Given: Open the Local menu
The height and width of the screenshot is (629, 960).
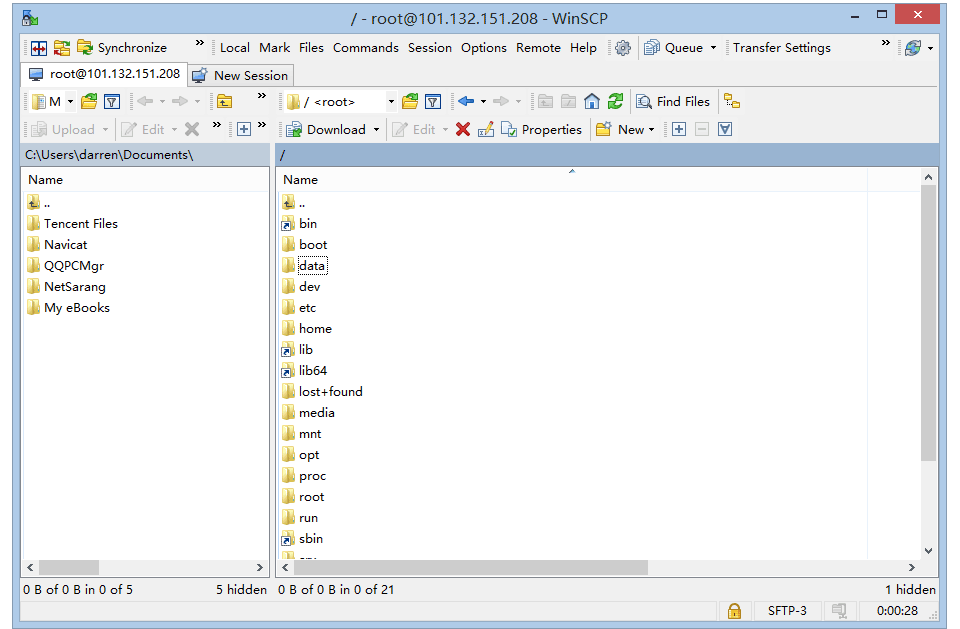Looking at the screenshot, I should pyautogui.click(x=234, y=48).
